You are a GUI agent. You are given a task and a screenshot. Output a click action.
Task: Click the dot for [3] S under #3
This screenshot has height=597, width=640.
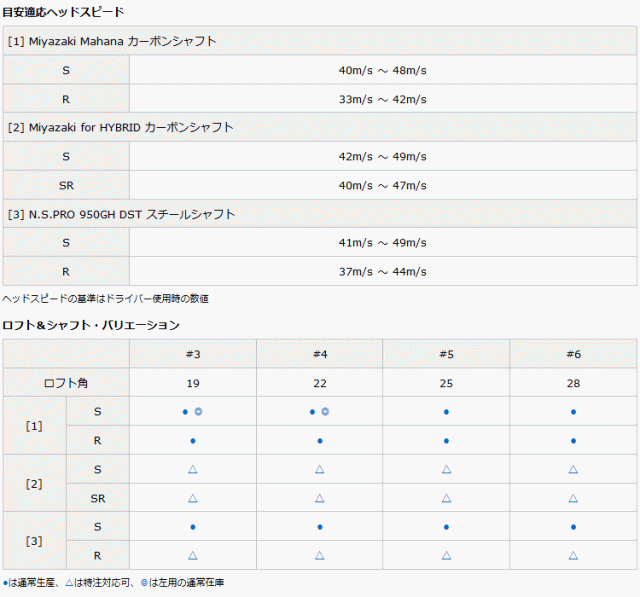(x=192, y=526)
